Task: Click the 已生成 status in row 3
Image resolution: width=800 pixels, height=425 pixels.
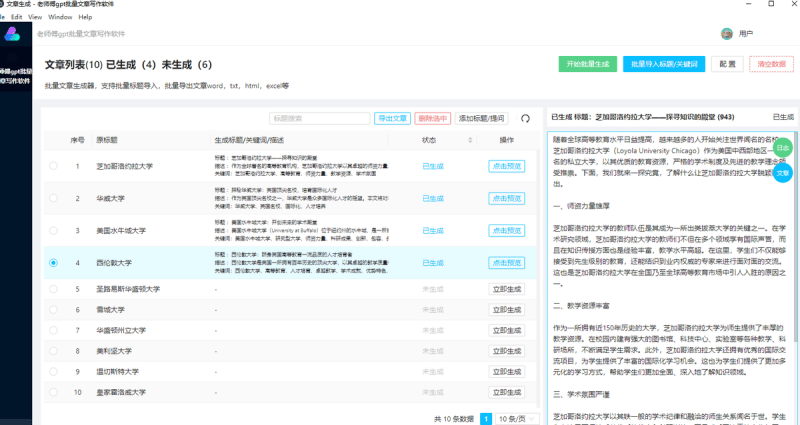Action: coord(433,231)
